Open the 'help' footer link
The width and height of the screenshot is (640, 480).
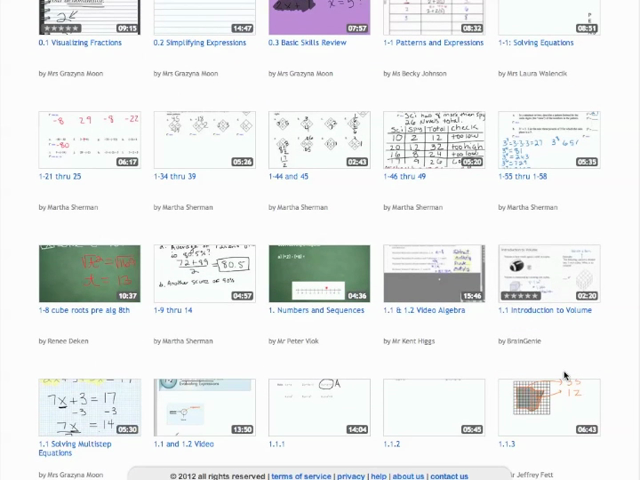coord(378,476)
